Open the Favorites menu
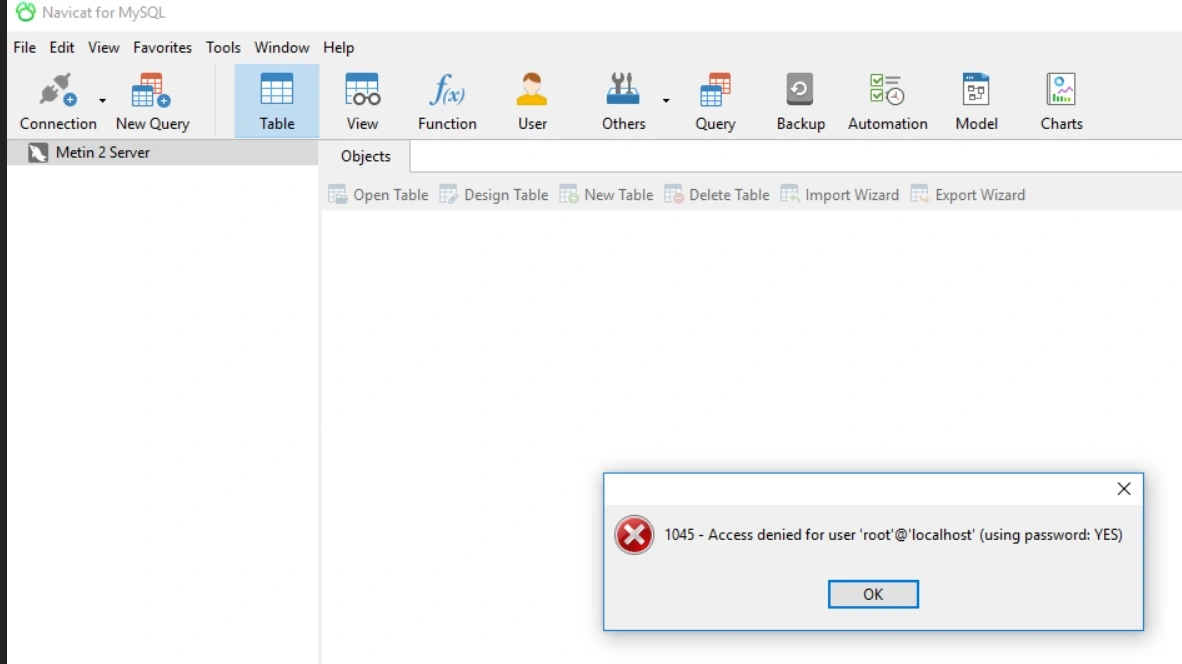Screen dimensions: 1182x664 162,47
